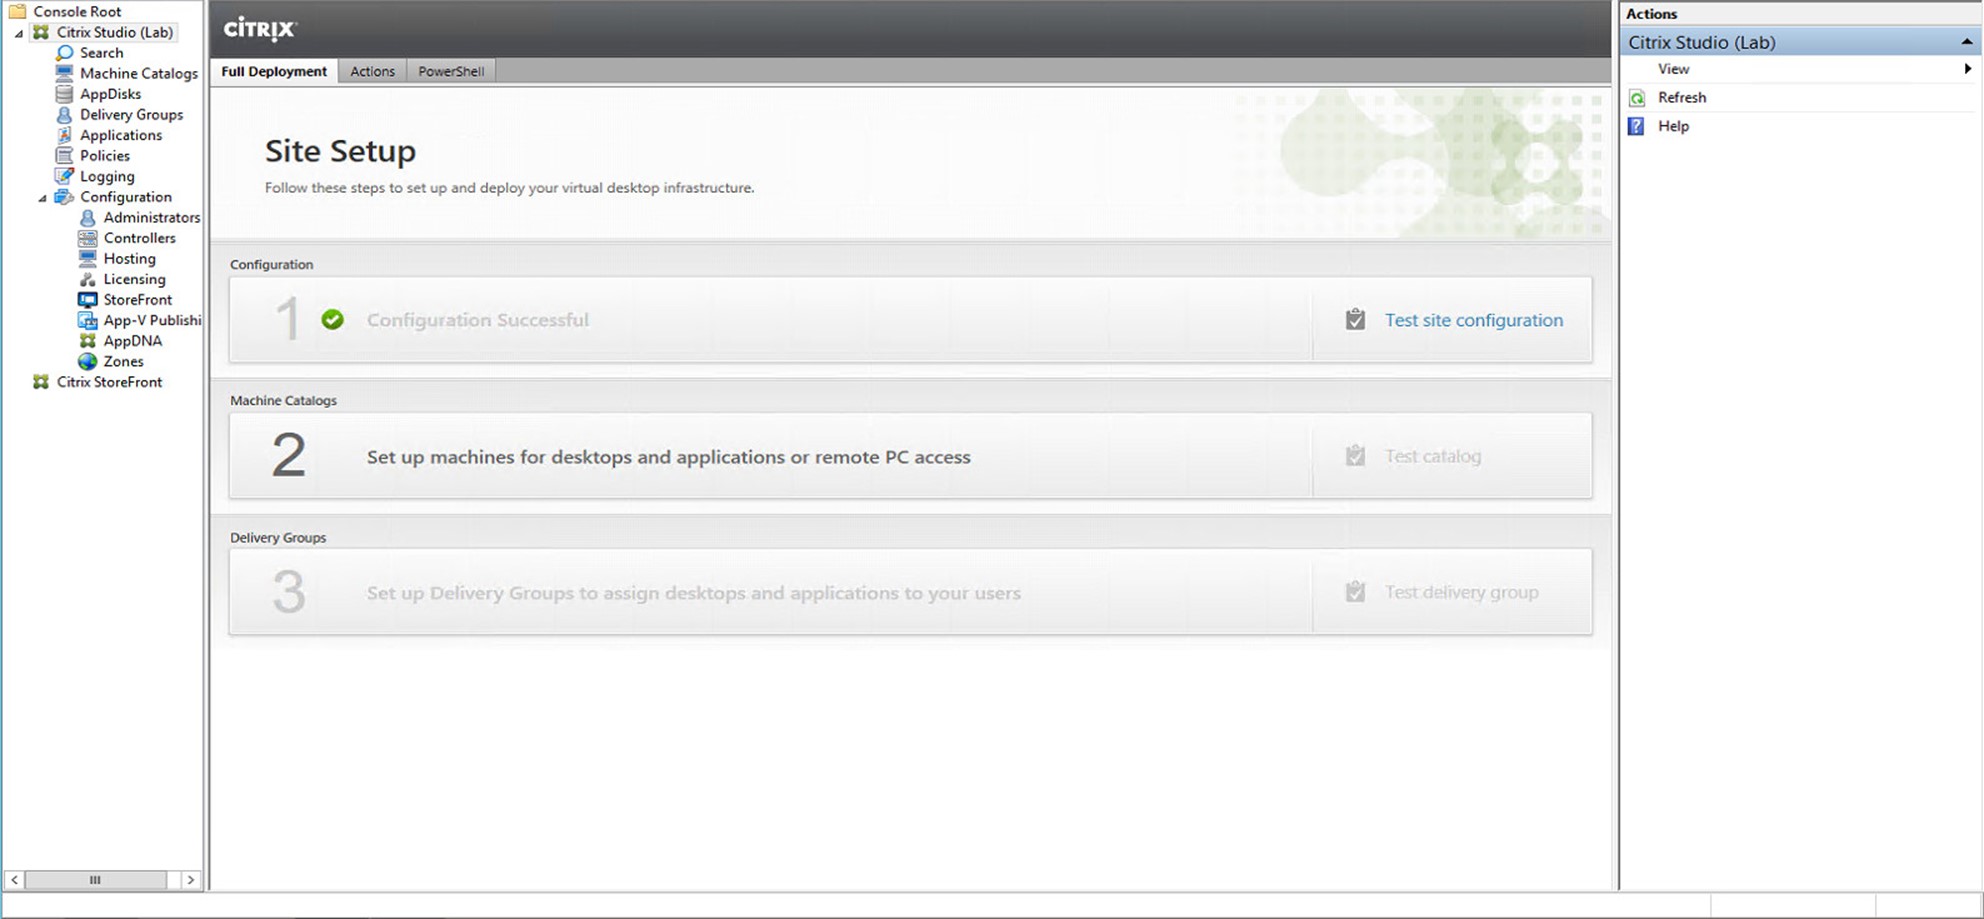The image size is (1984, 919).
Task: Collapse the Configuration tree node
Action: (43, 198)
